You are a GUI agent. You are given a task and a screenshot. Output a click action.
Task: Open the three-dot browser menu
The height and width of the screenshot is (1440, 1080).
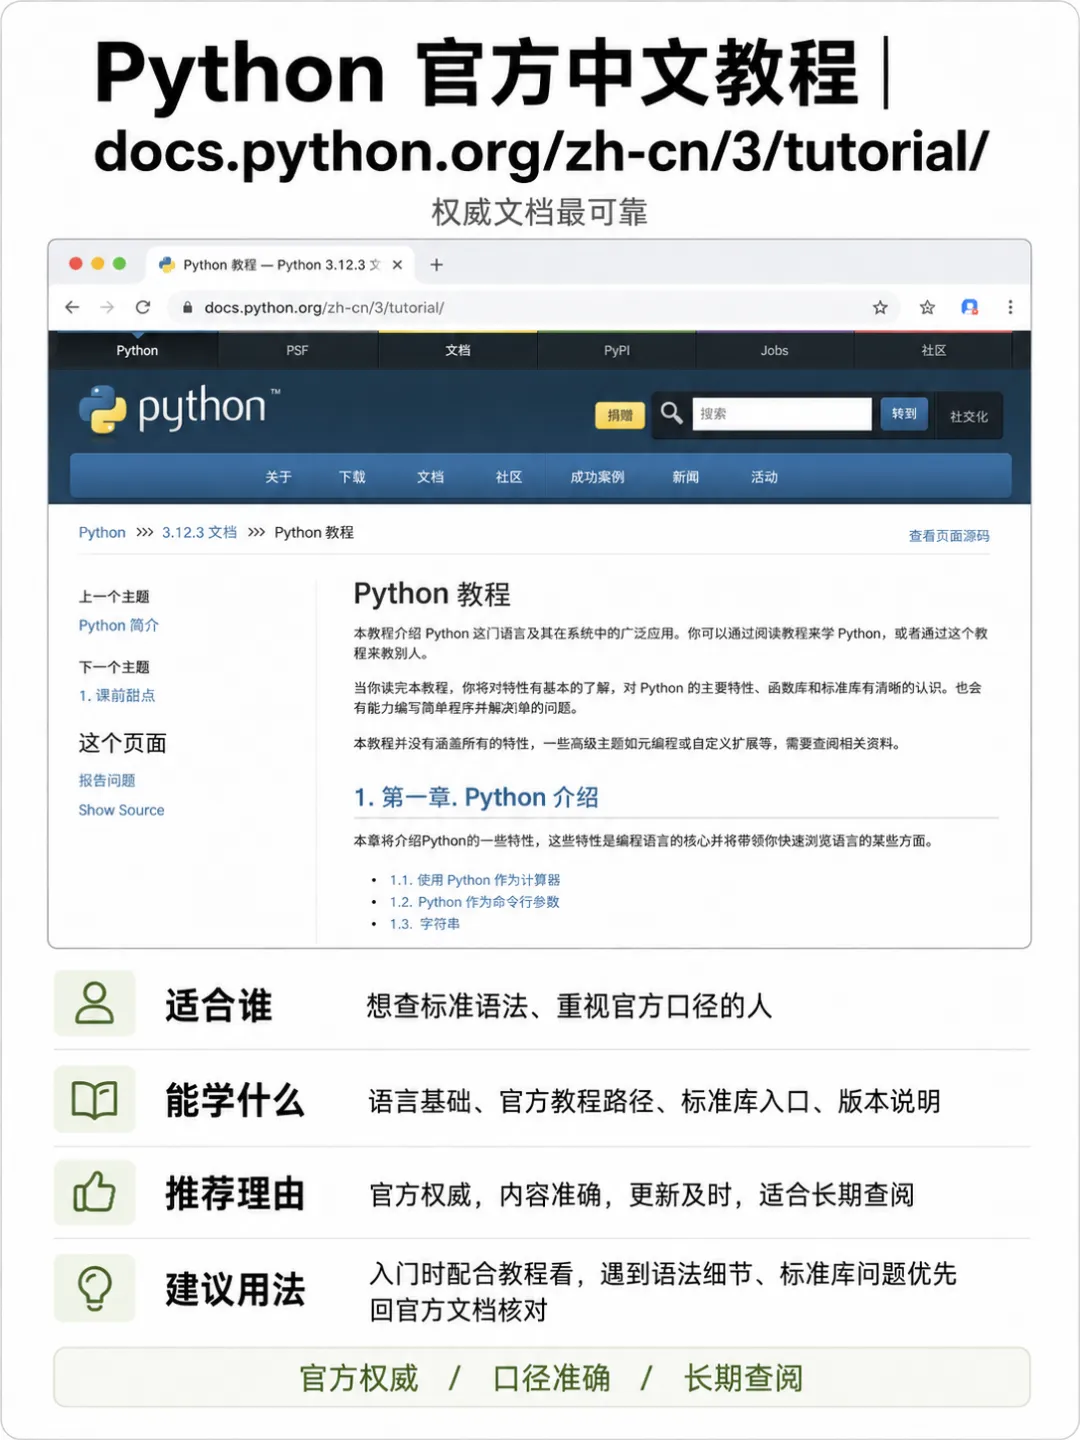[x=1010, y=307]
